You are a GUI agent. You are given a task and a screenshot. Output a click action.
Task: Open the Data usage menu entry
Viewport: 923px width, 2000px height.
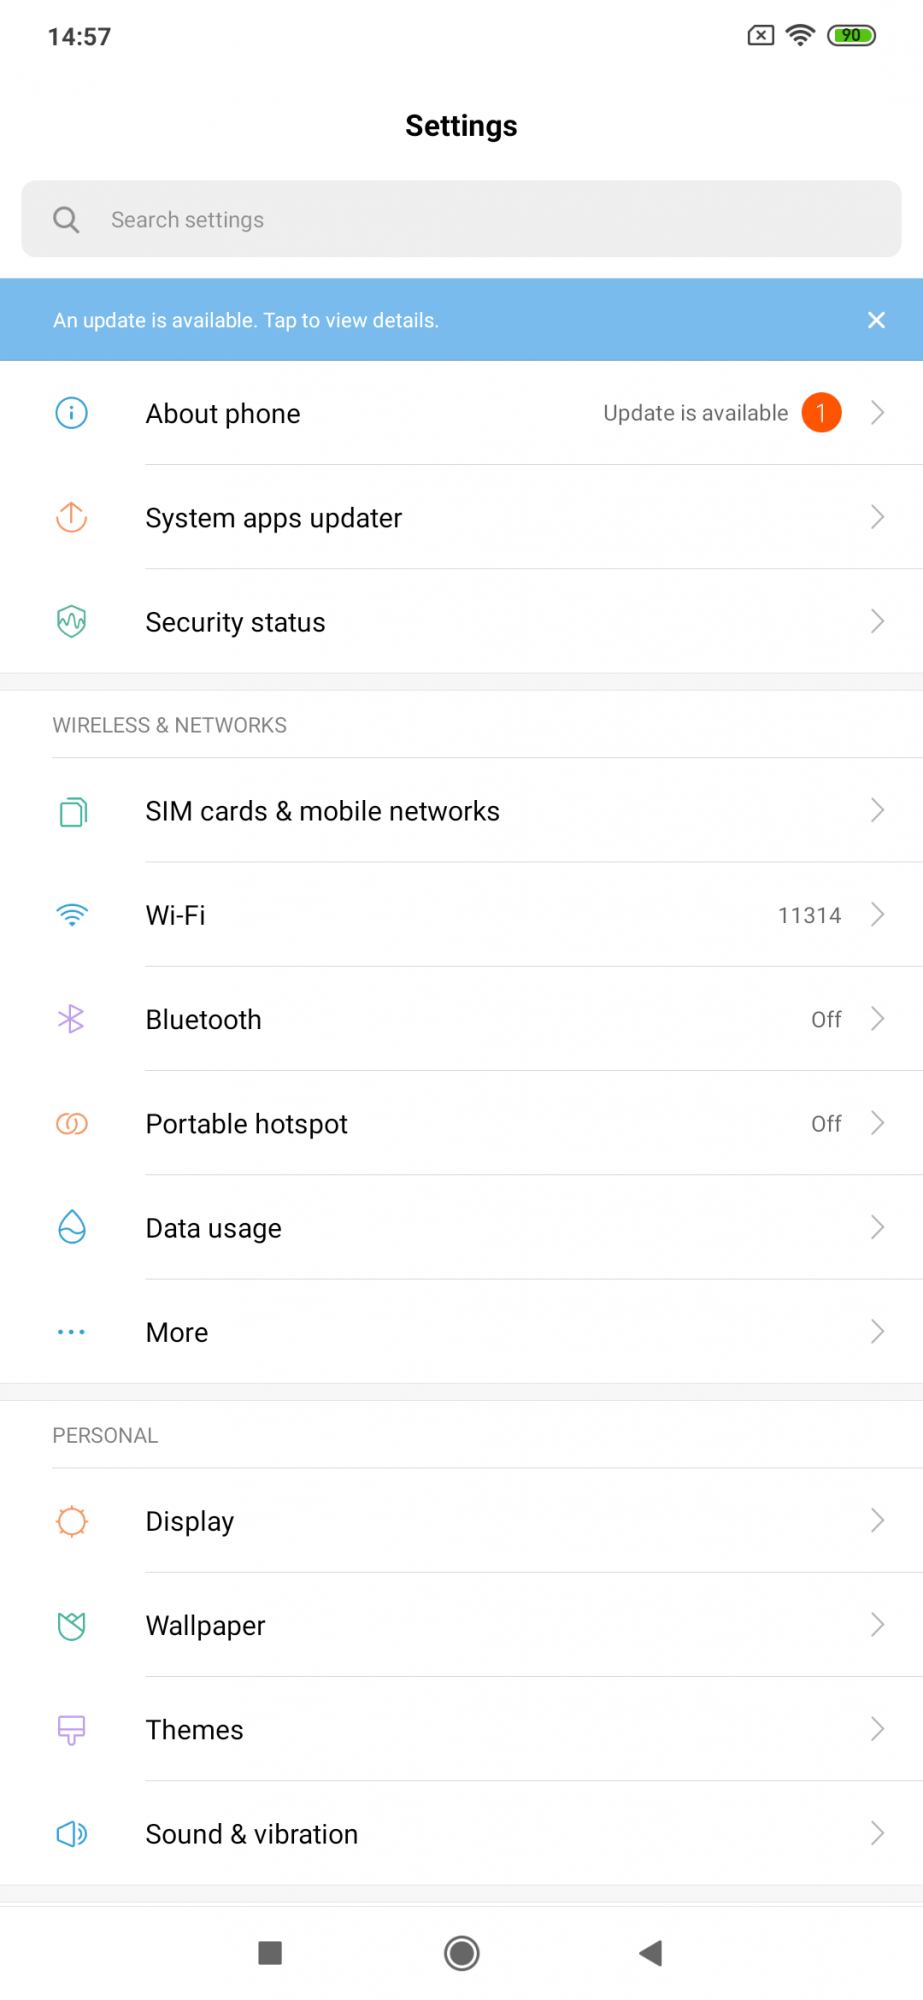click(214, 1228)
